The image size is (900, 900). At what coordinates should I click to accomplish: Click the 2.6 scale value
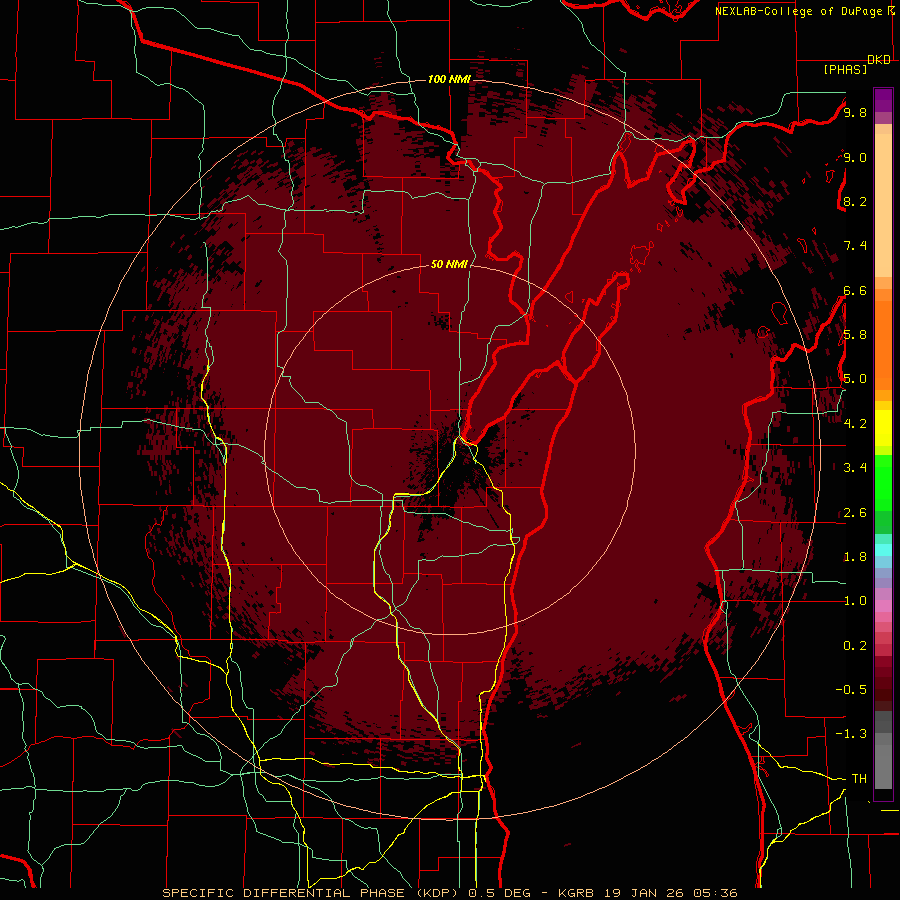[855, 513]
